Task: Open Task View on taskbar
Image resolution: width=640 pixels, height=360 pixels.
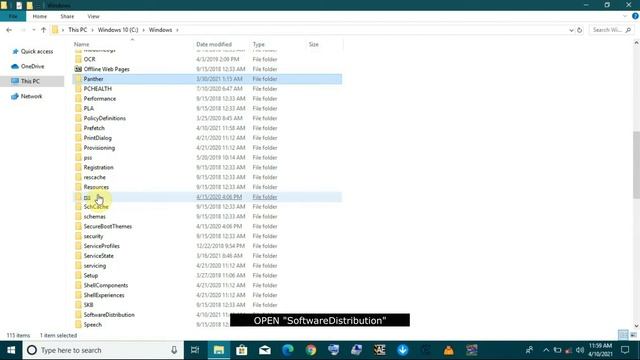Action: pyautogui.click(x=195, y=350)
